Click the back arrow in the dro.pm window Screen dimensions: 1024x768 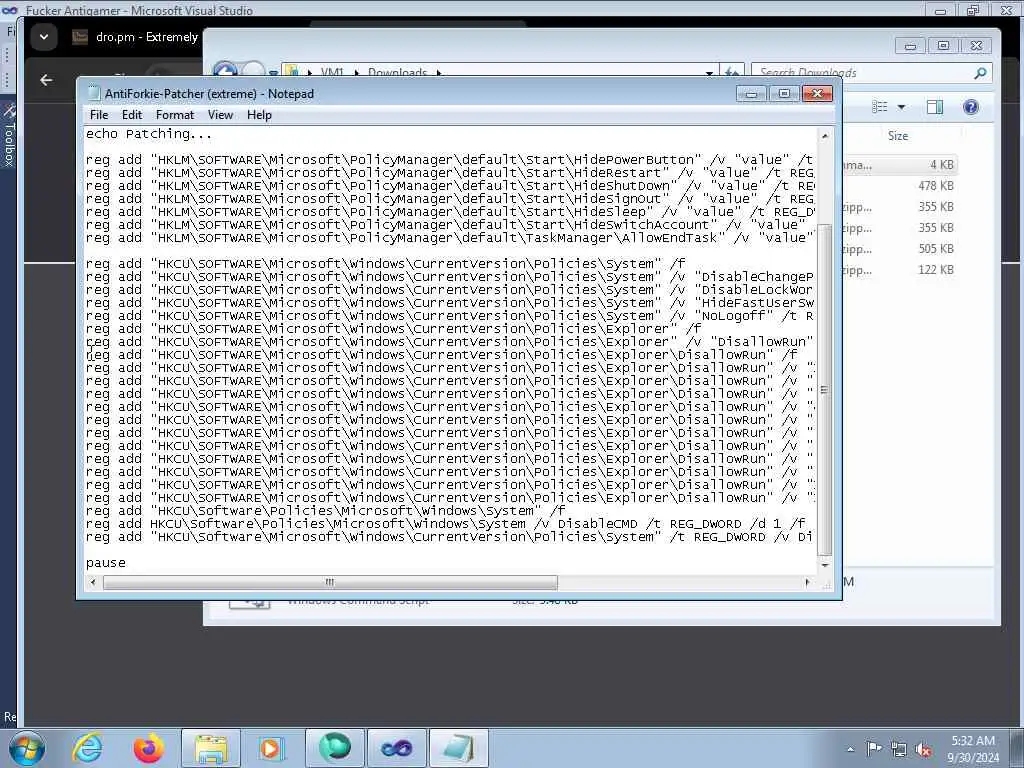click(x=46, y=80)
